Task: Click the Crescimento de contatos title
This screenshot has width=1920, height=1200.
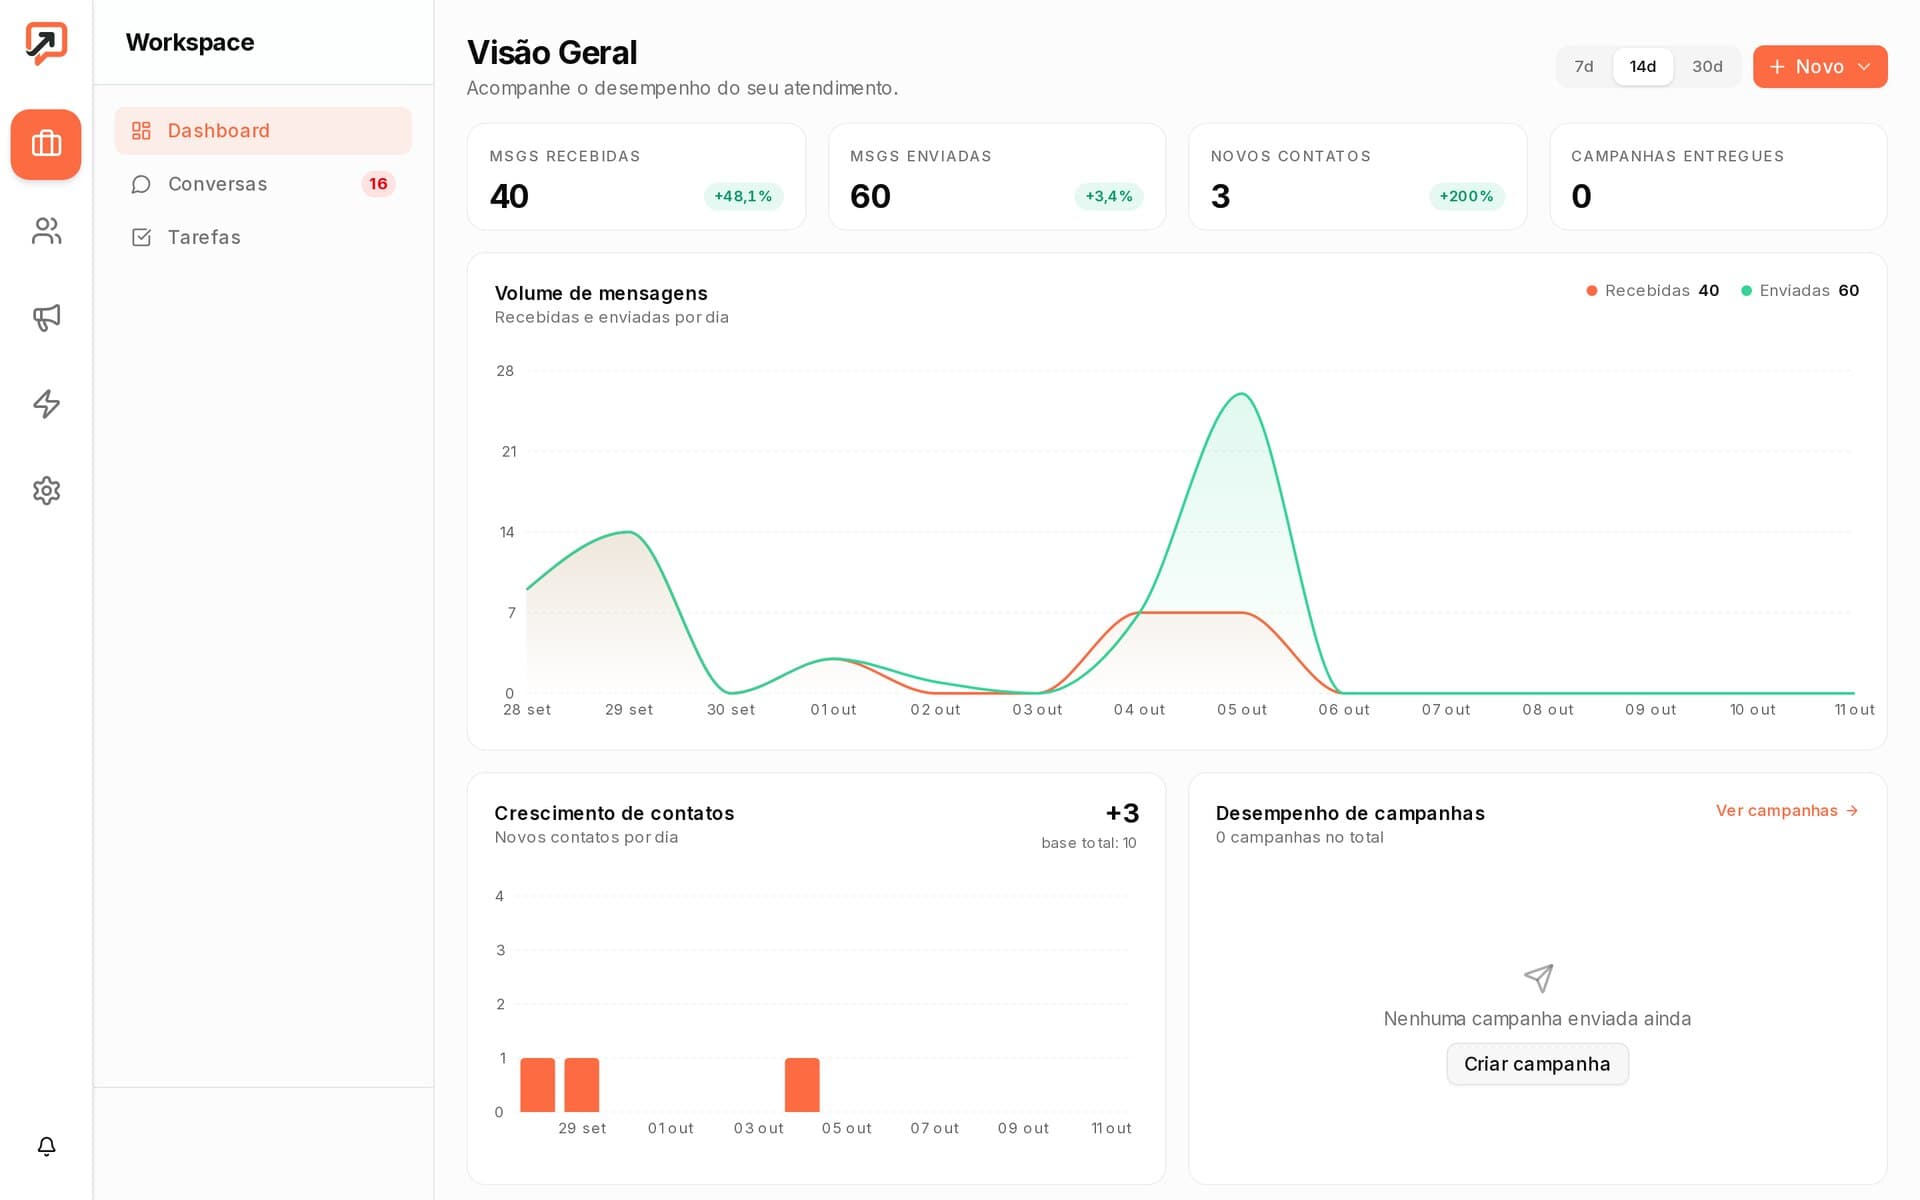Action: [614, 813]
